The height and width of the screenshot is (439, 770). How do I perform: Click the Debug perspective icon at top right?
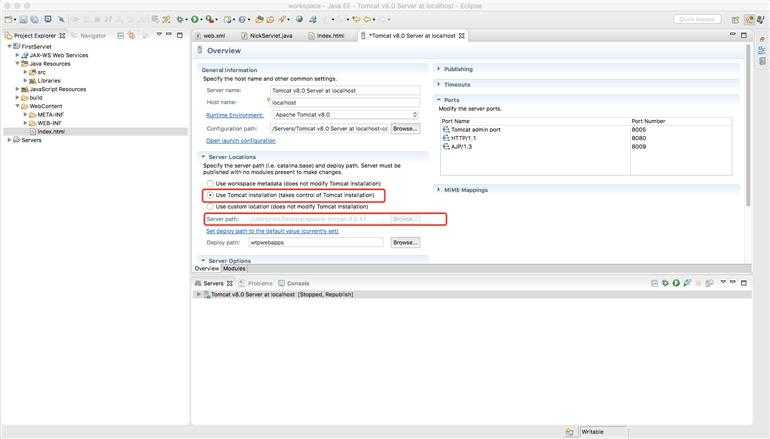[761, 20]
